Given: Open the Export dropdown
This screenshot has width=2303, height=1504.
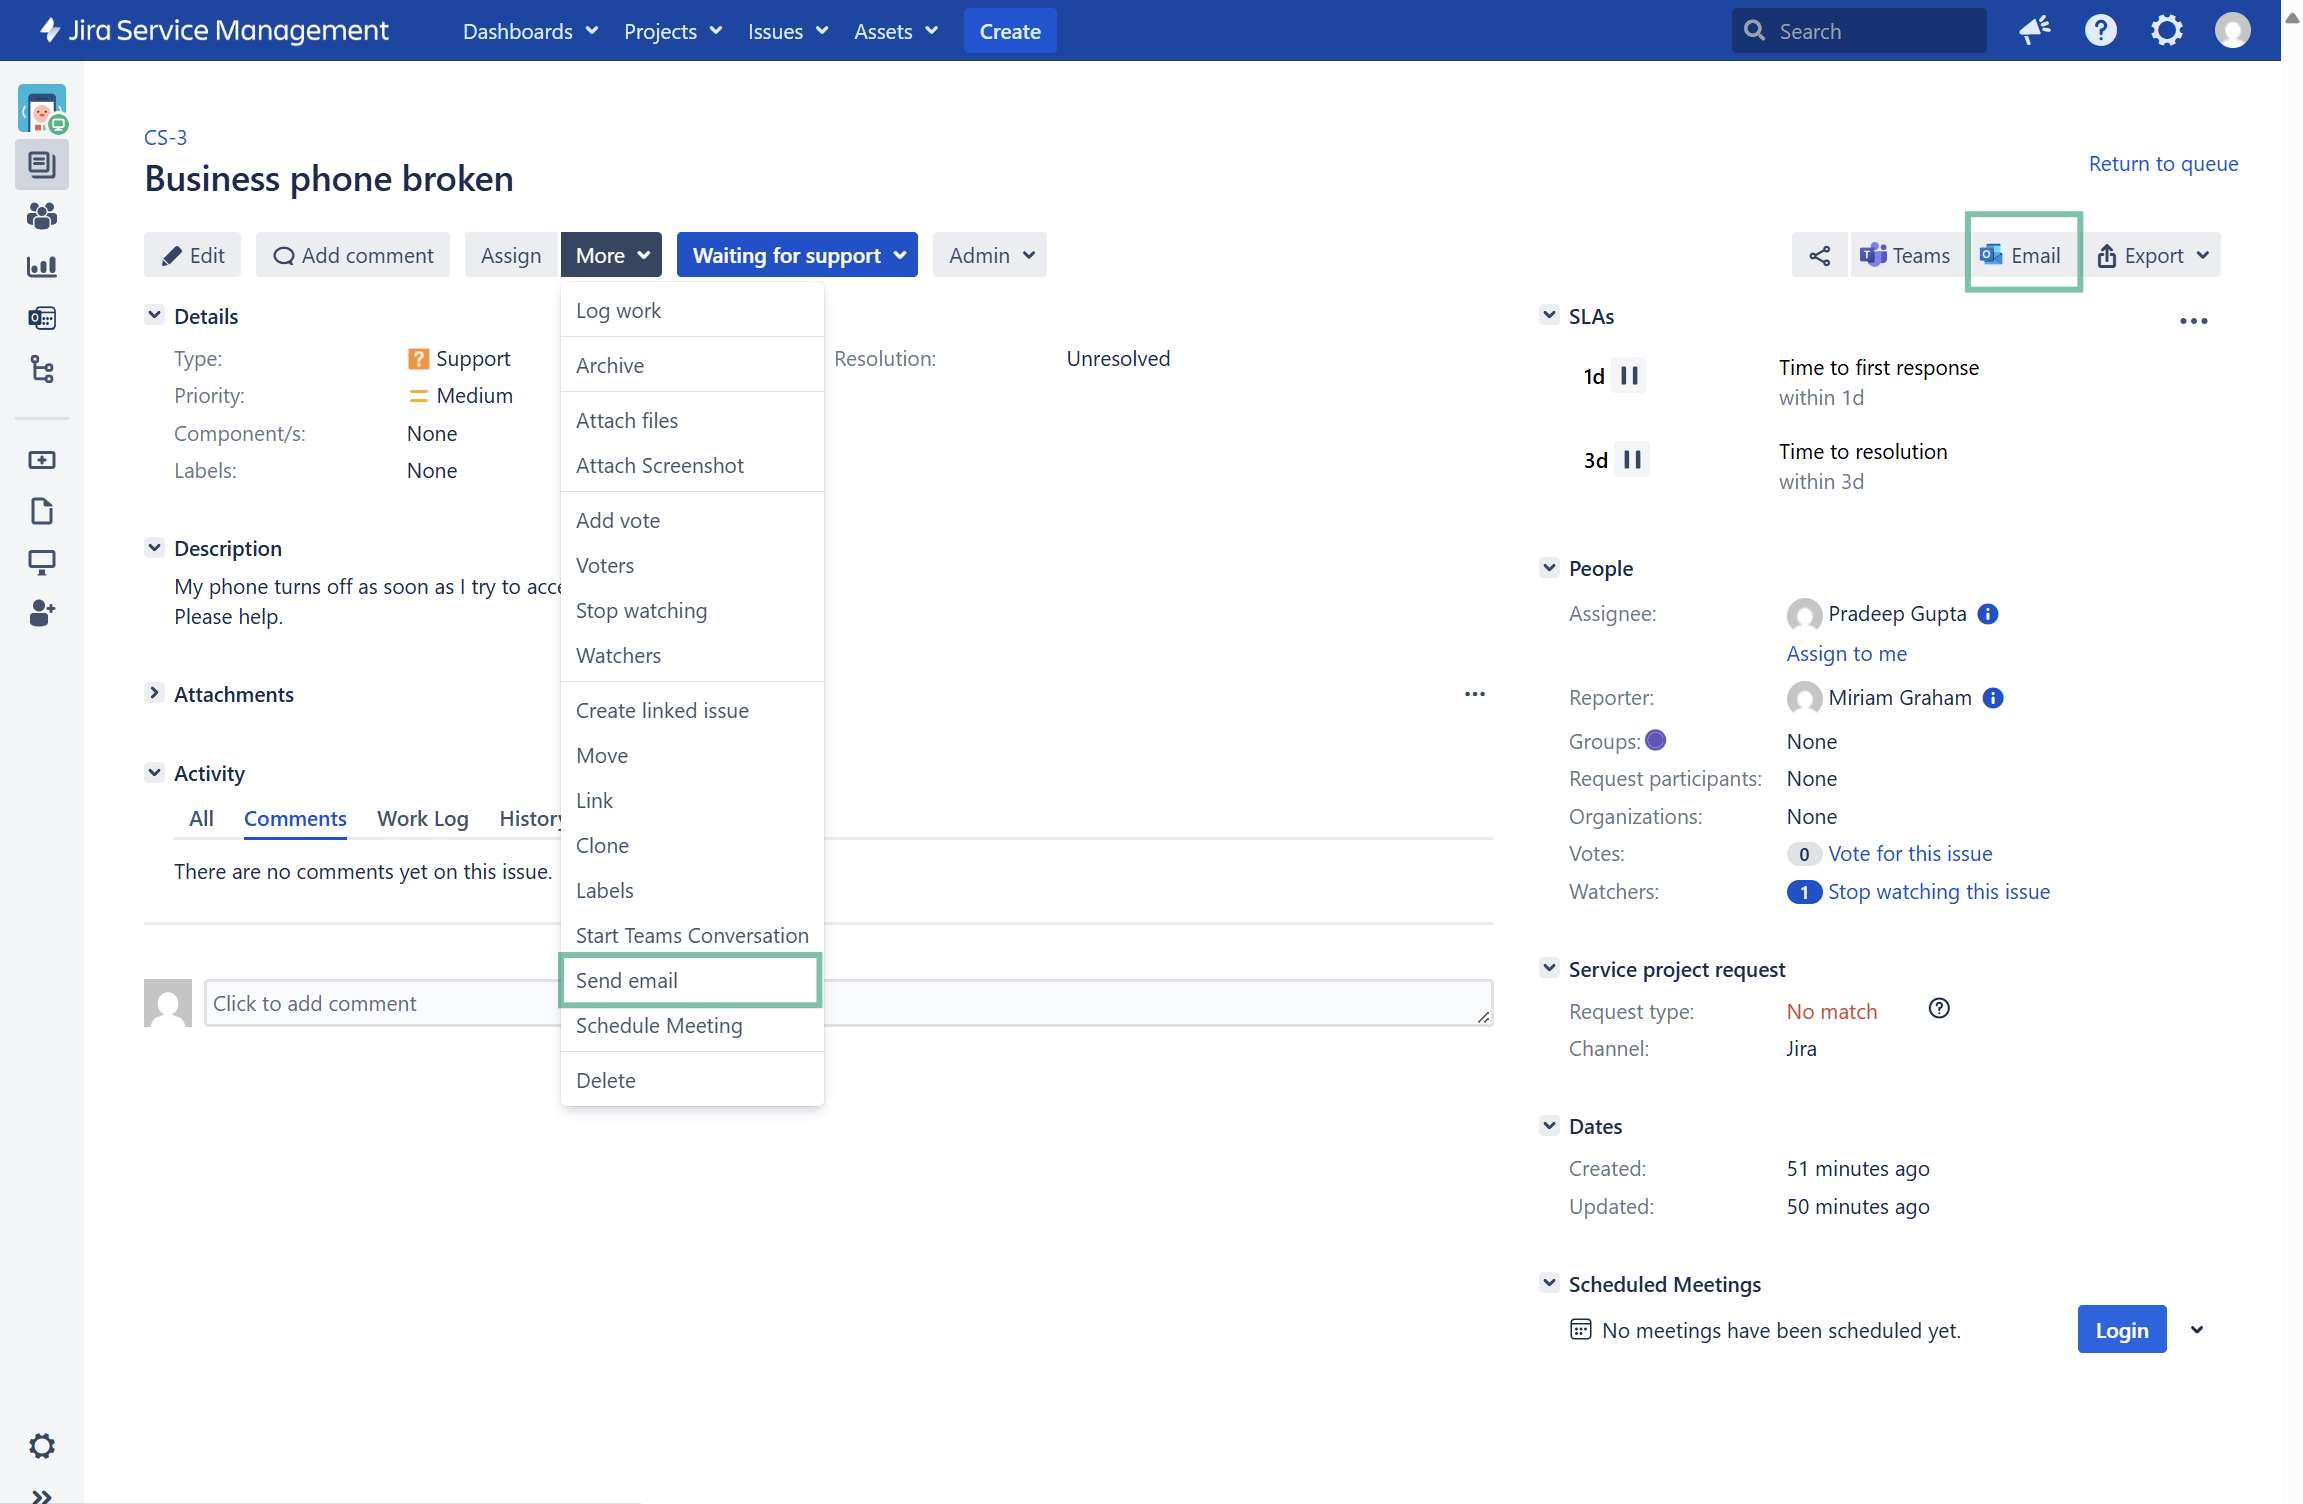Looking at the screenshot, I should tap(2153, 256).
